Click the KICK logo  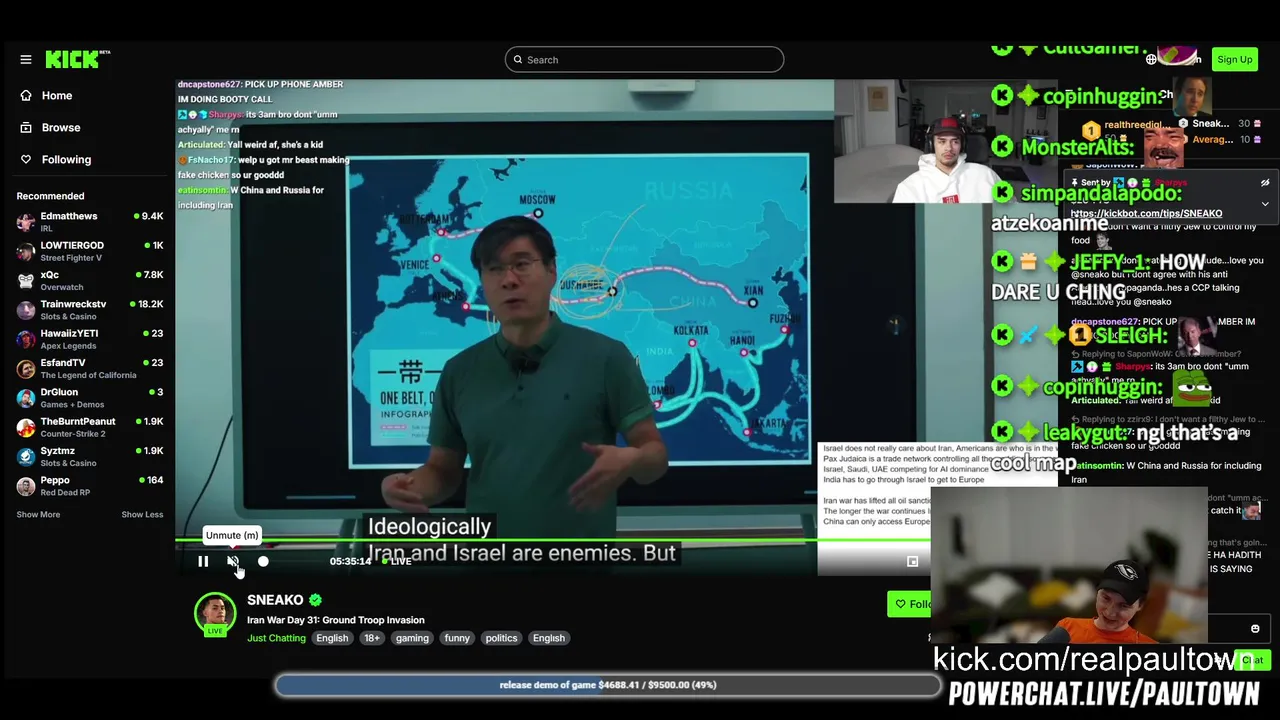(78, 60)
